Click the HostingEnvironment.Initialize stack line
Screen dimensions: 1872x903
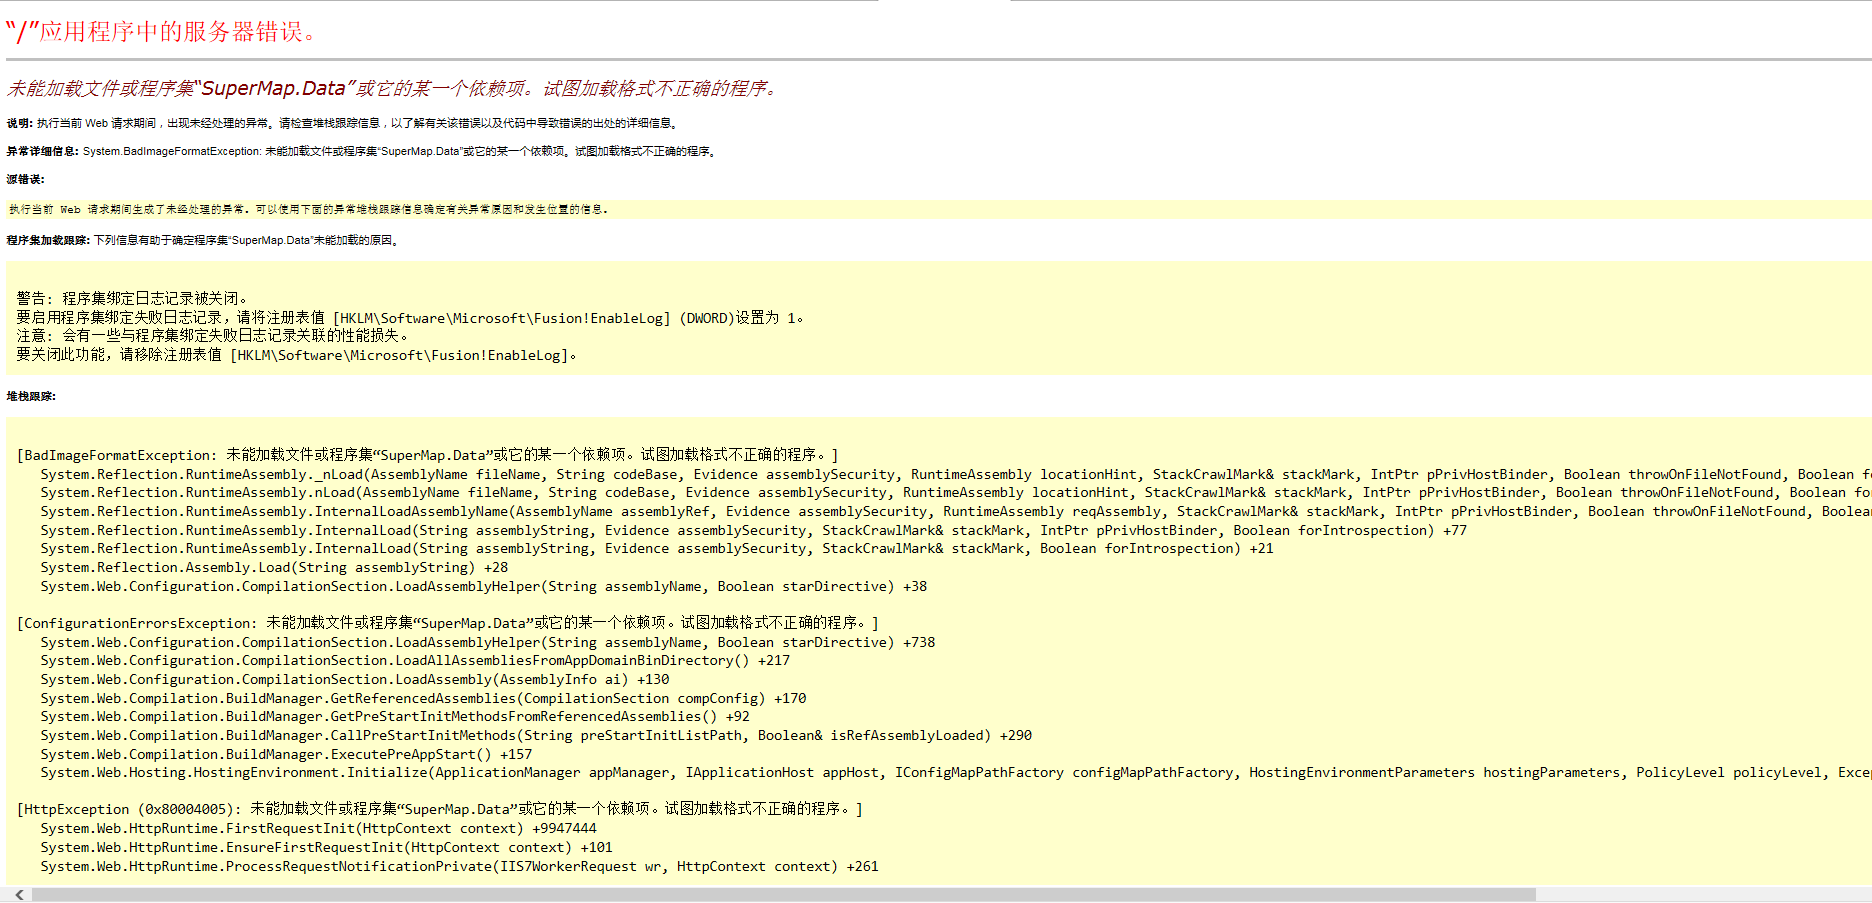955,772
